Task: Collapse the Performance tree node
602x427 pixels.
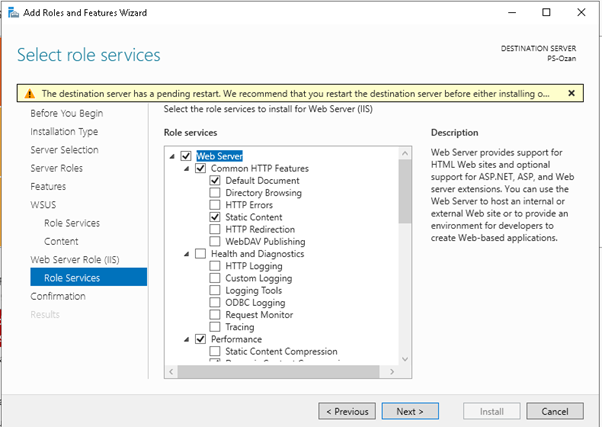Action: (186, 339)
